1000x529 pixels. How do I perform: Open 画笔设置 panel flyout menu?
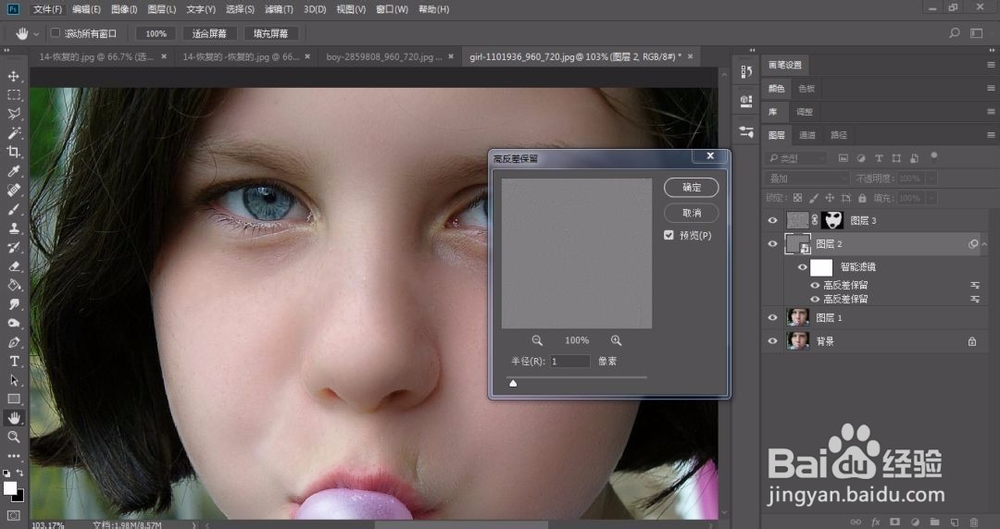click(990, 65)
